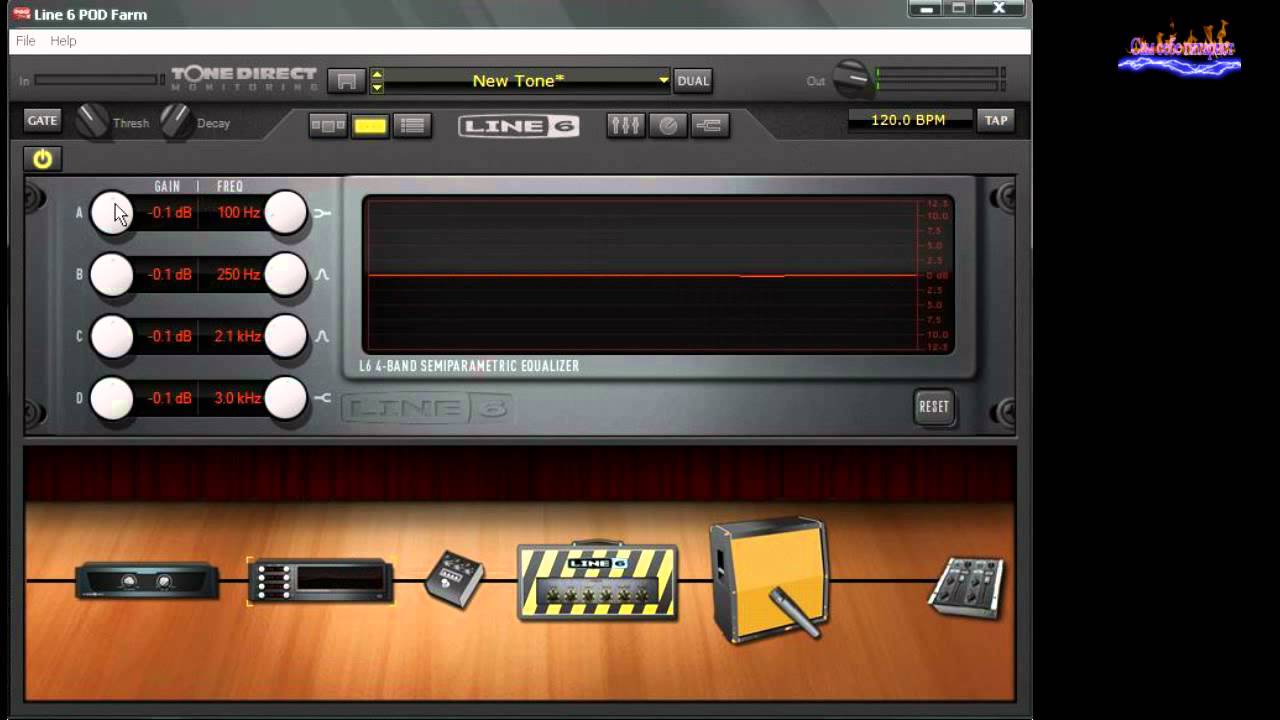Click the save tone disk icon
The width and height of the screenshot is (1280, 720).
pos(347,81)
